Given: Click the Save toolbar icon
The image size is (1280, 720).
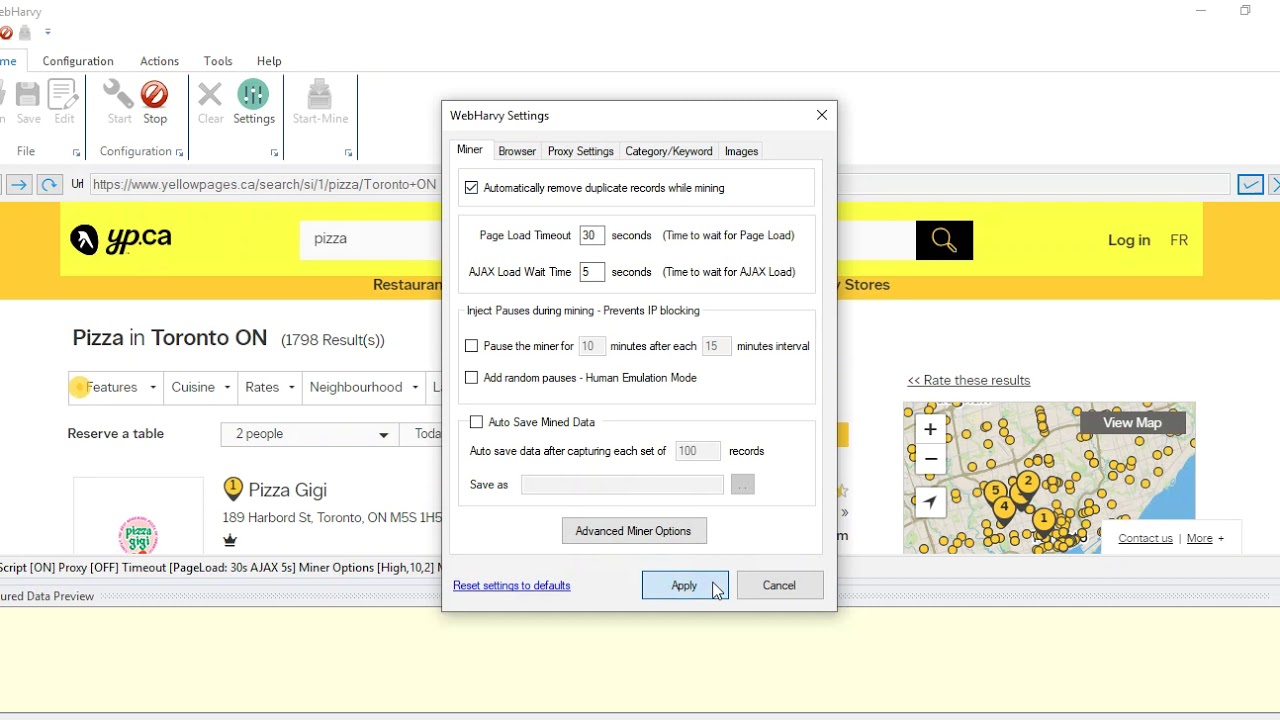Looking at the screenshot, I should click(28, 103).
